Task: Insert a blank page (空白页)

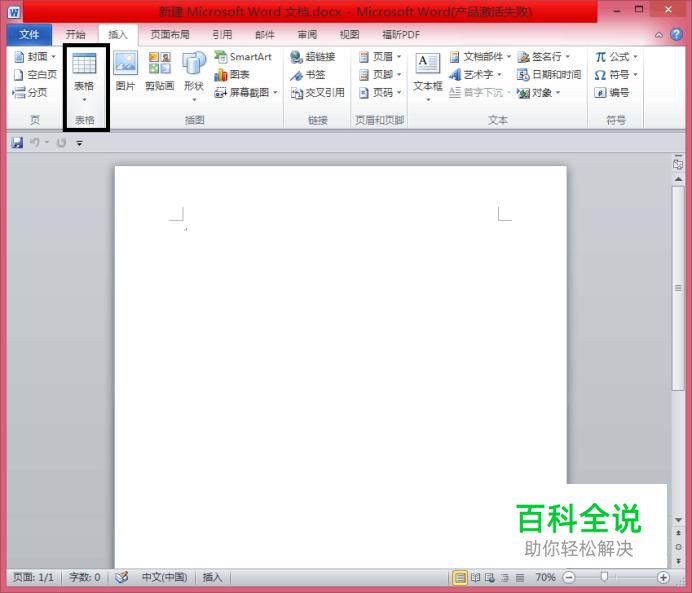Action: (35, 75)
